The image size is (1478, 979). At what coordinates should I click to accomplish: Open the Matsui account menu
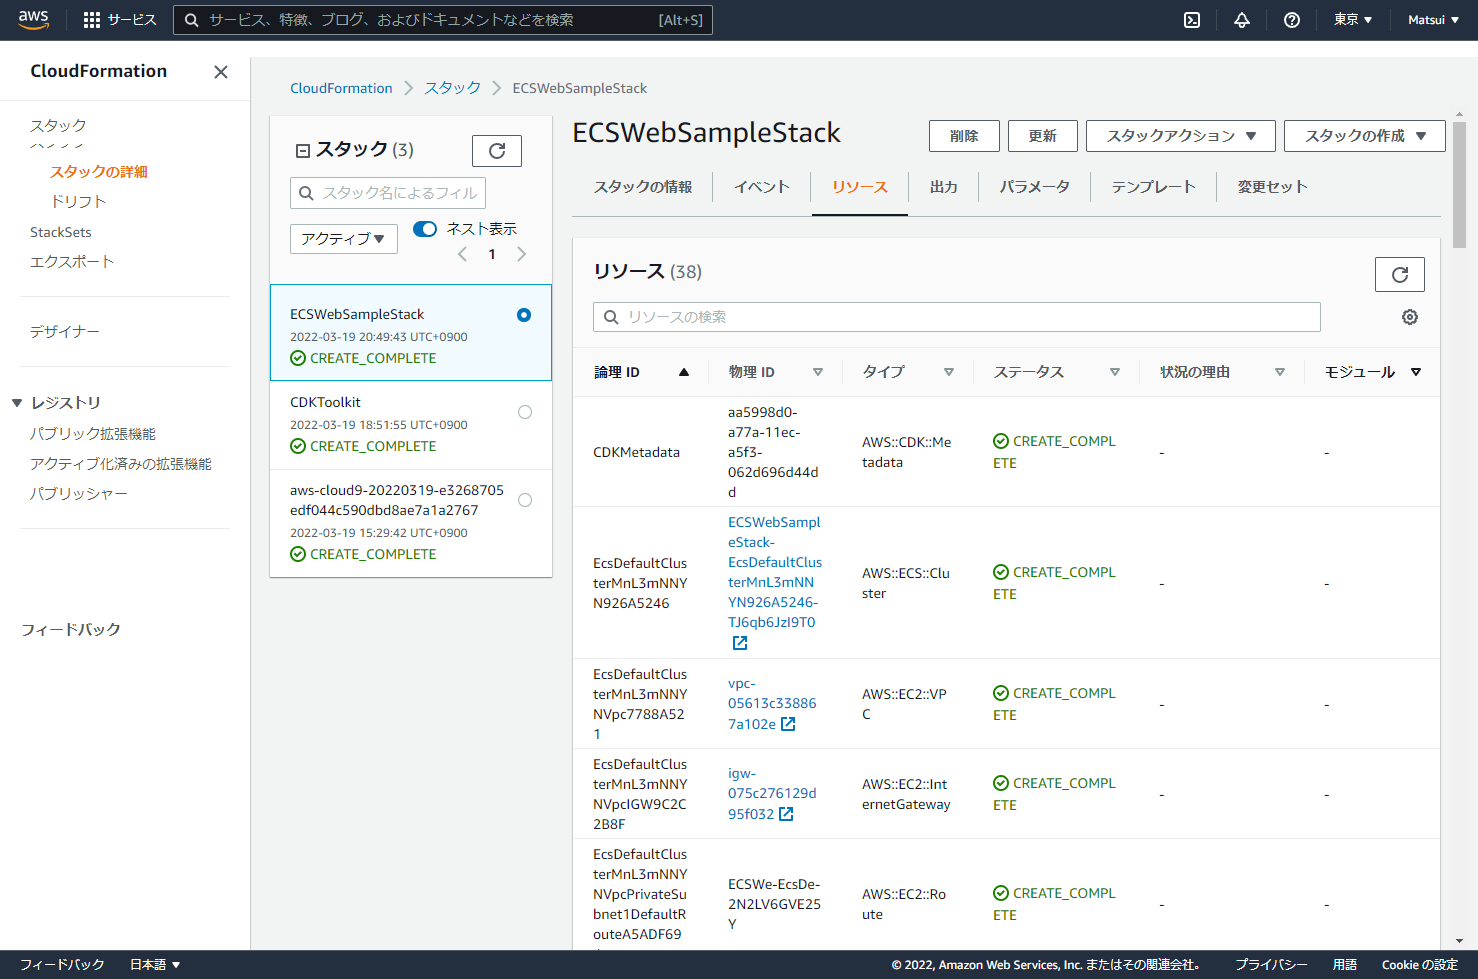pyautogui.click(x=1433, y=20)
